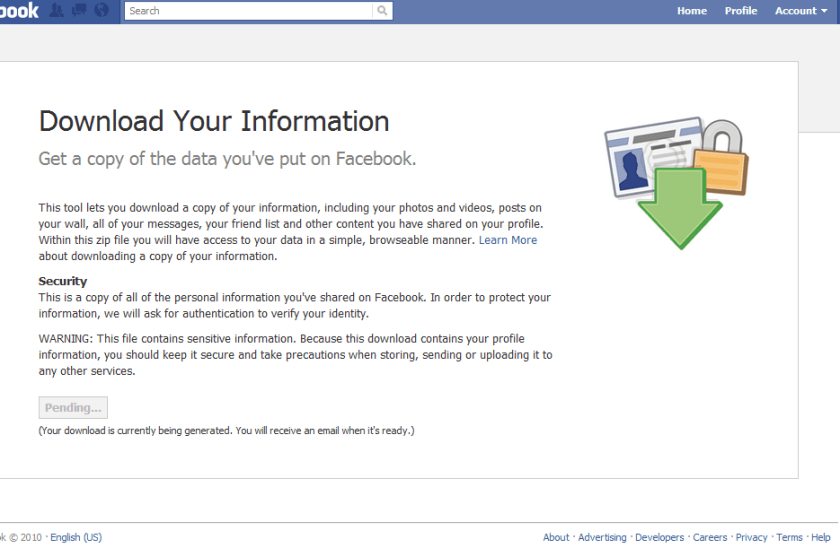Follow the Learn More link
Screen dimensions: 840x548
(507, 240)
